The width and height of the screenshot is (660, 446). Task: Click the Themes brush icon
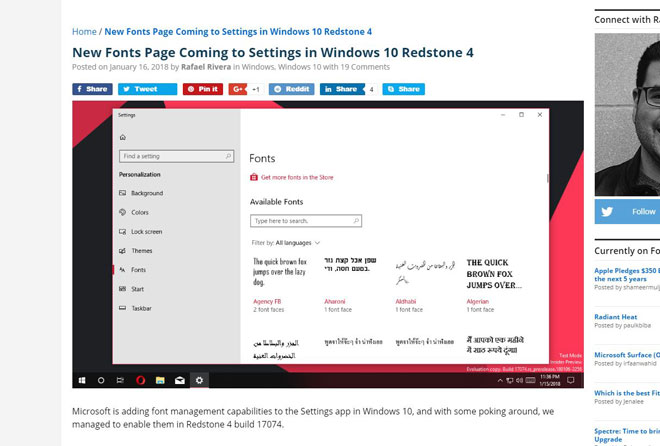122,251
